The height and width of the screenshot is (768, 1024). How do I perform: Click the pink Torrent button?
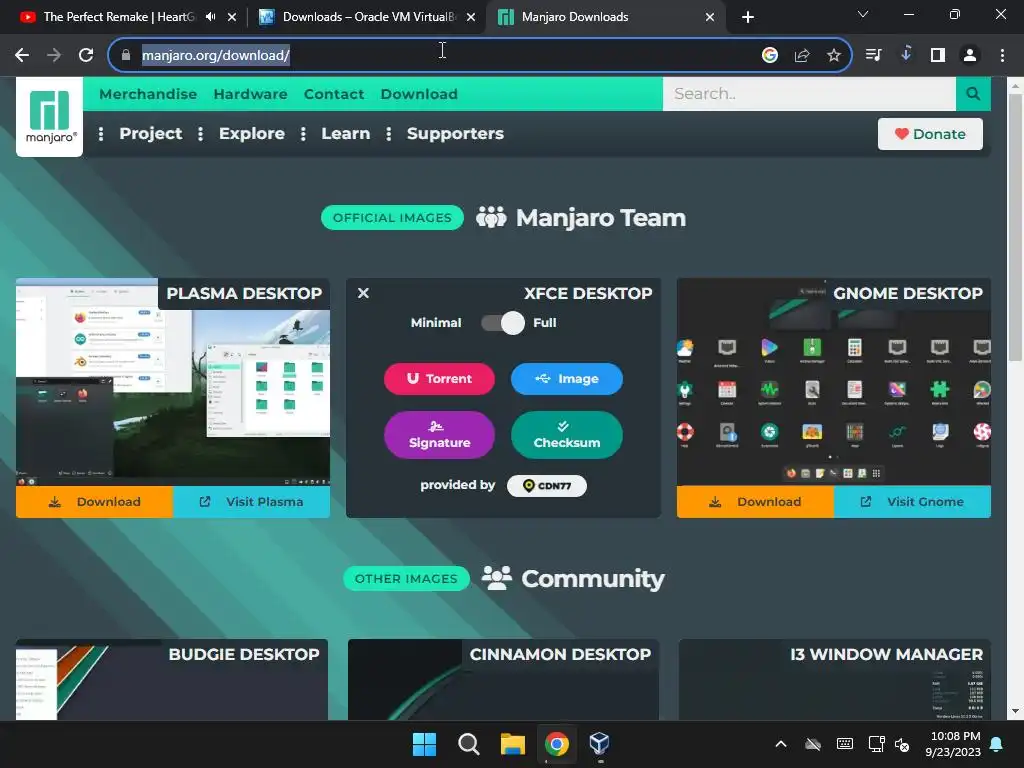coord(439,379)
